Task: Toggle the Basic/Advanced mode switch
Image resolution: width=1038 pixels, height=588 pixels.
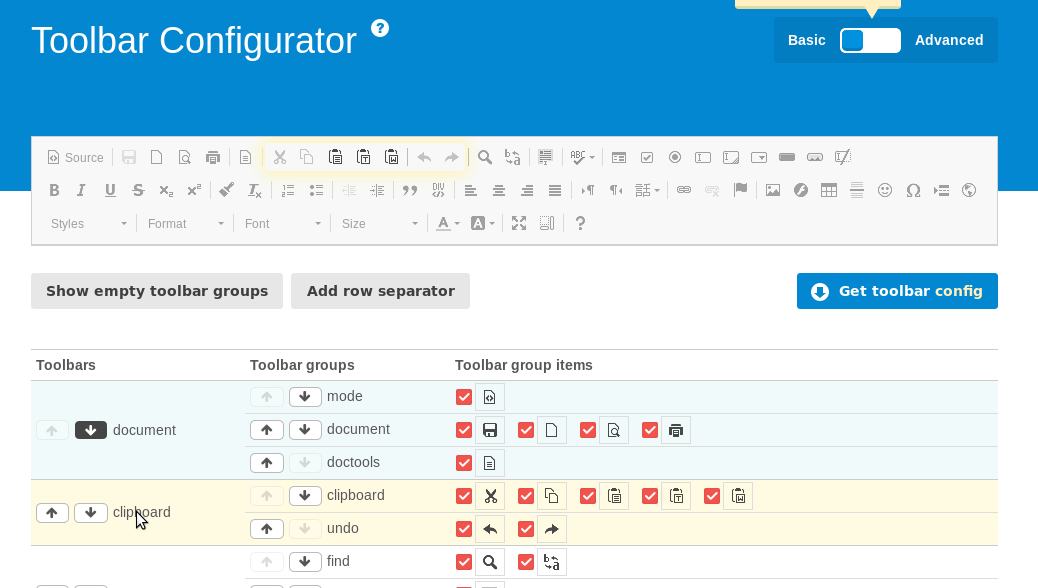Action: [870, 40]
